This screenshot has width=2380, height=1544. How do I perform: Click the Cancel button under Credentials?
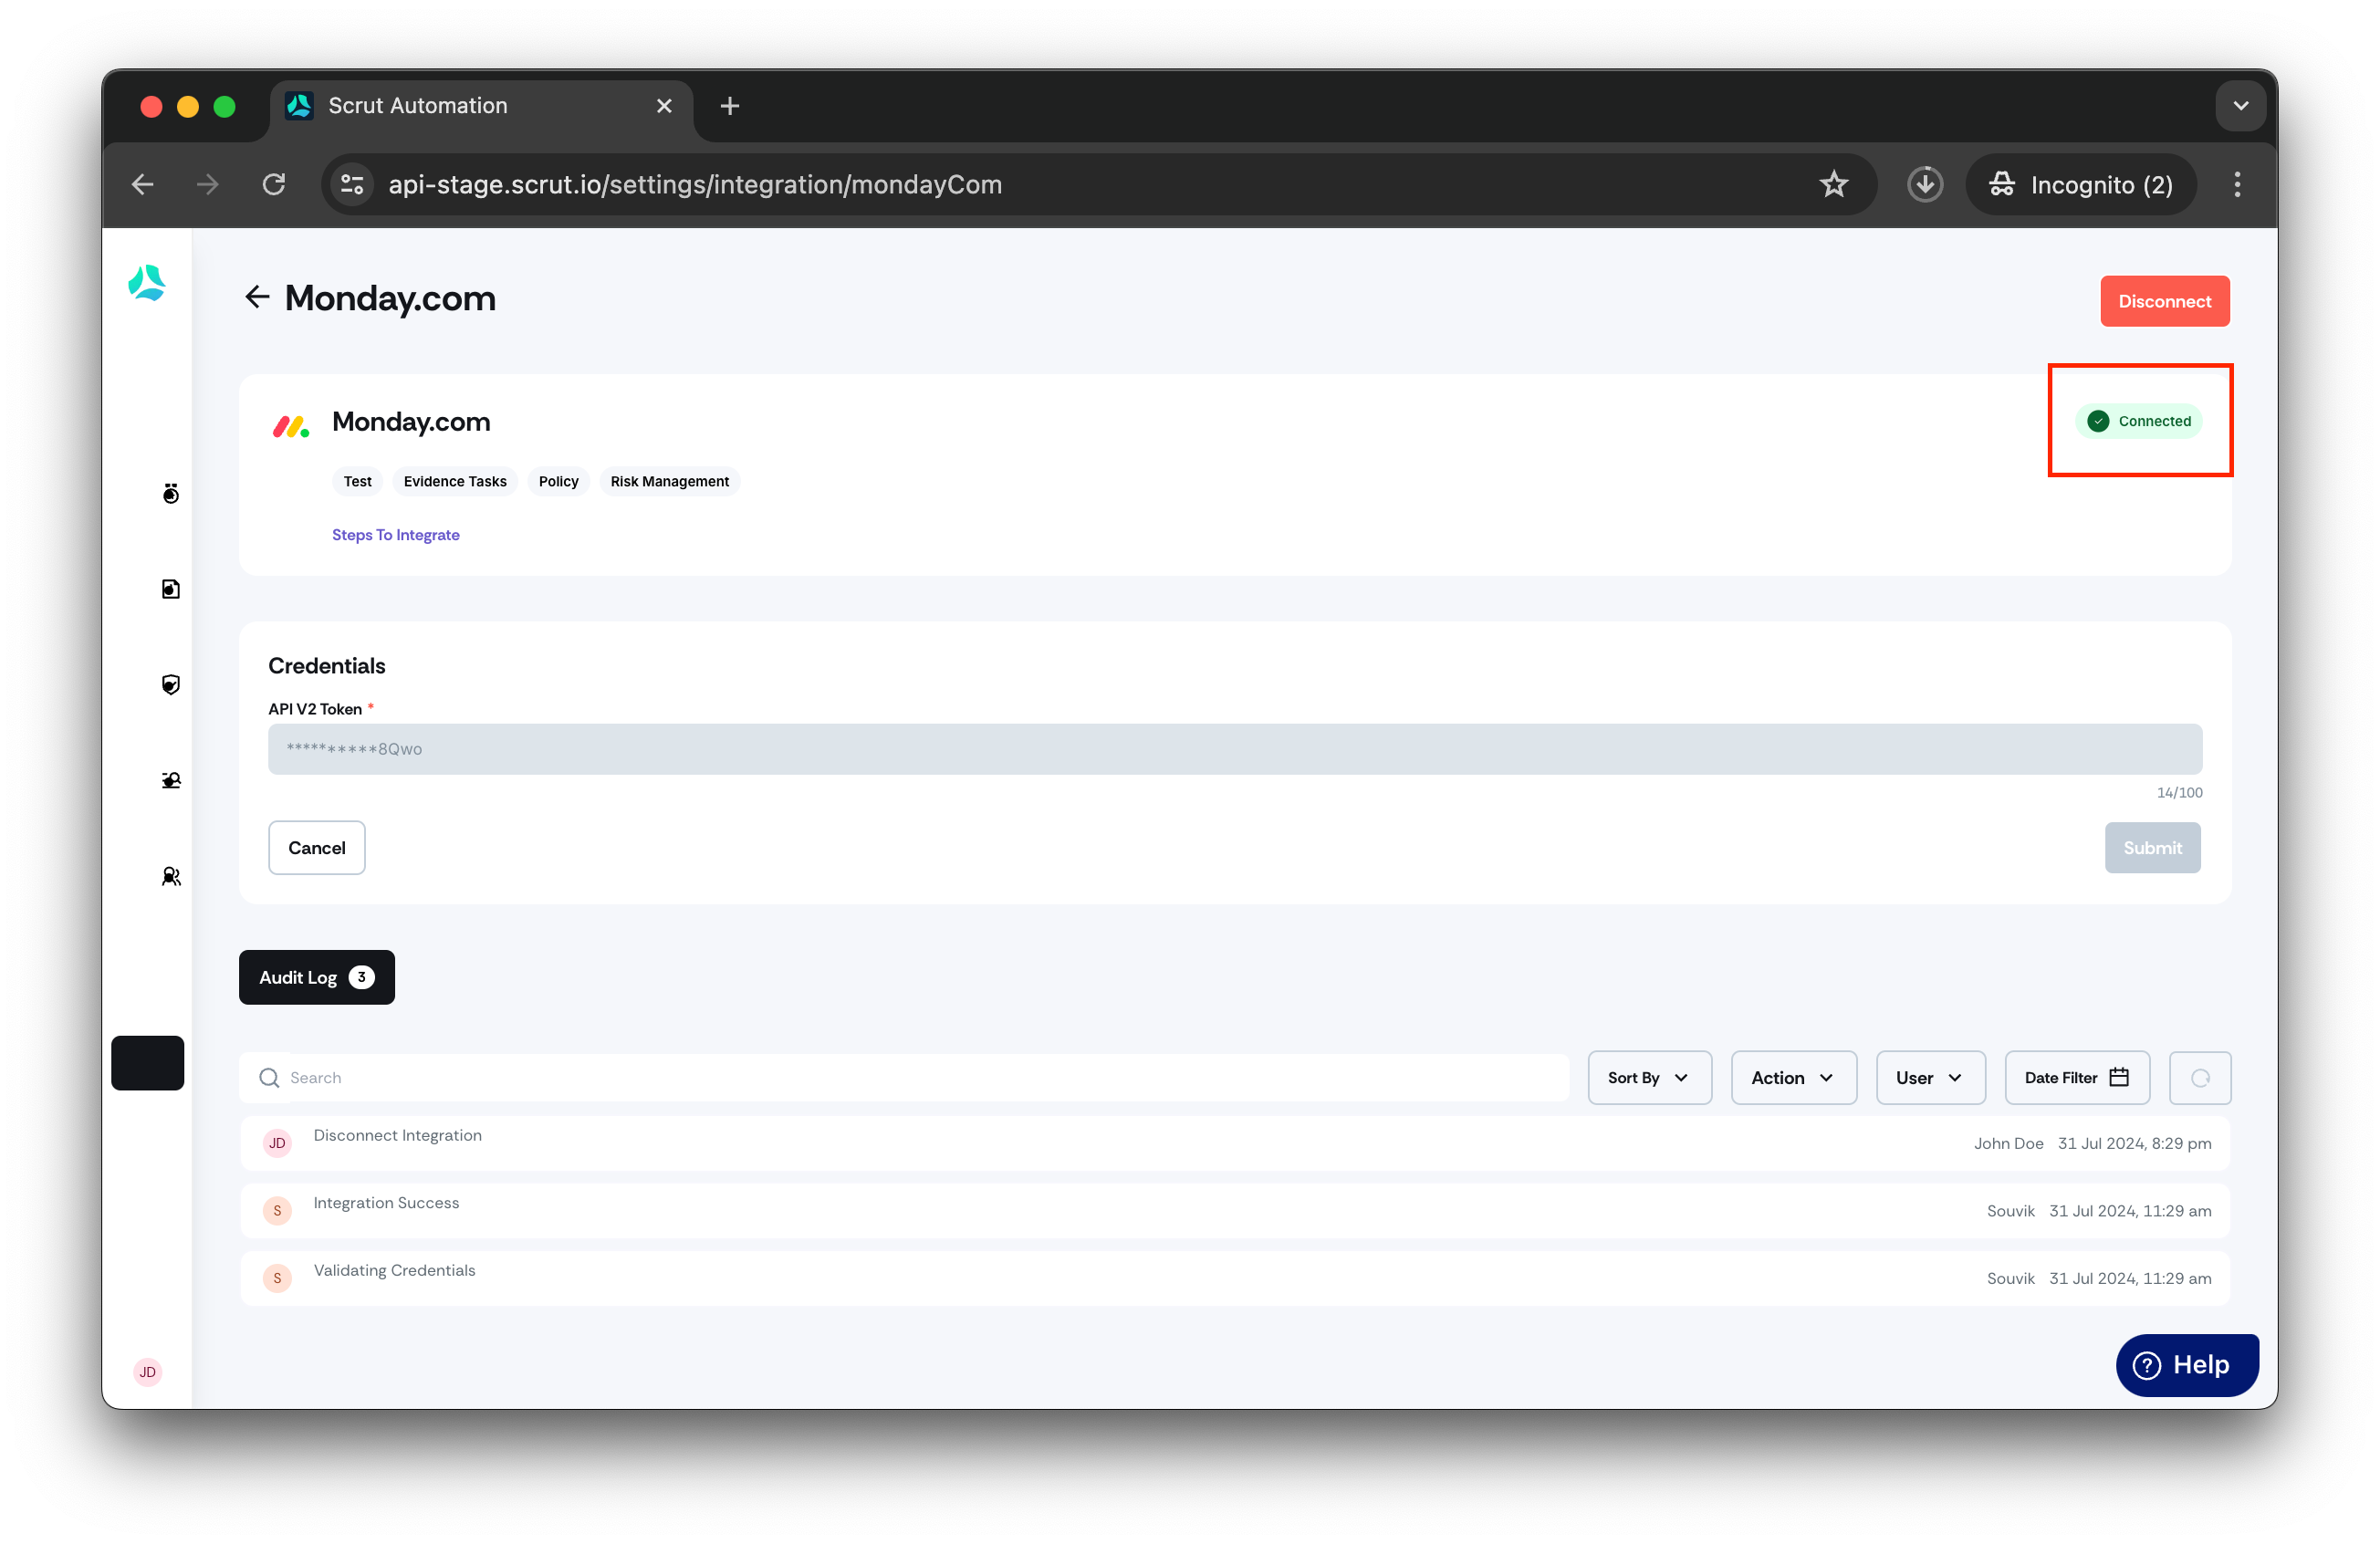click(x=316, y=847)
